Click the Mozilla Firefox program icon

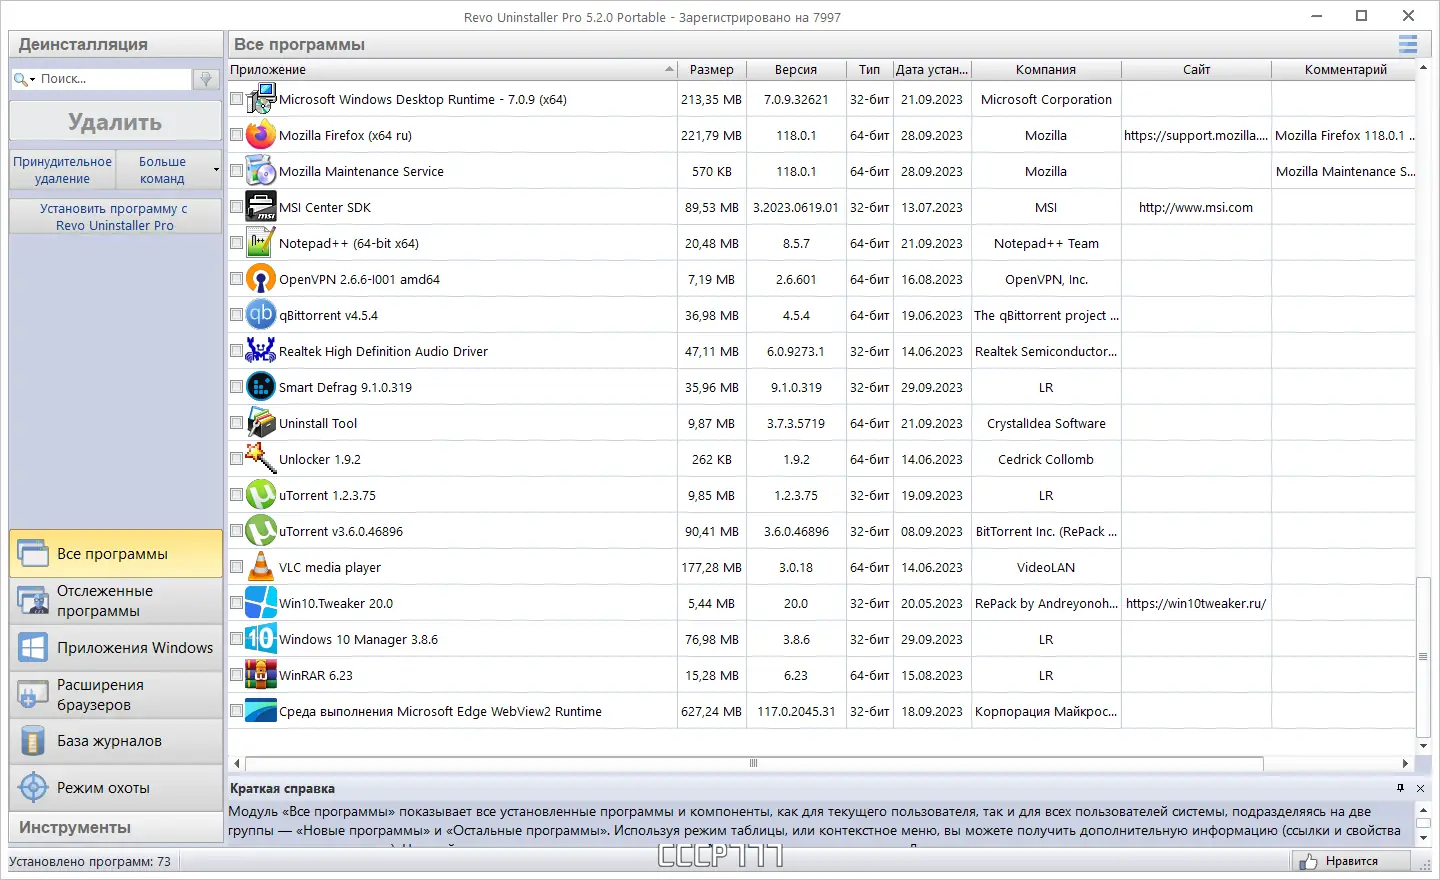click(261, 135)
